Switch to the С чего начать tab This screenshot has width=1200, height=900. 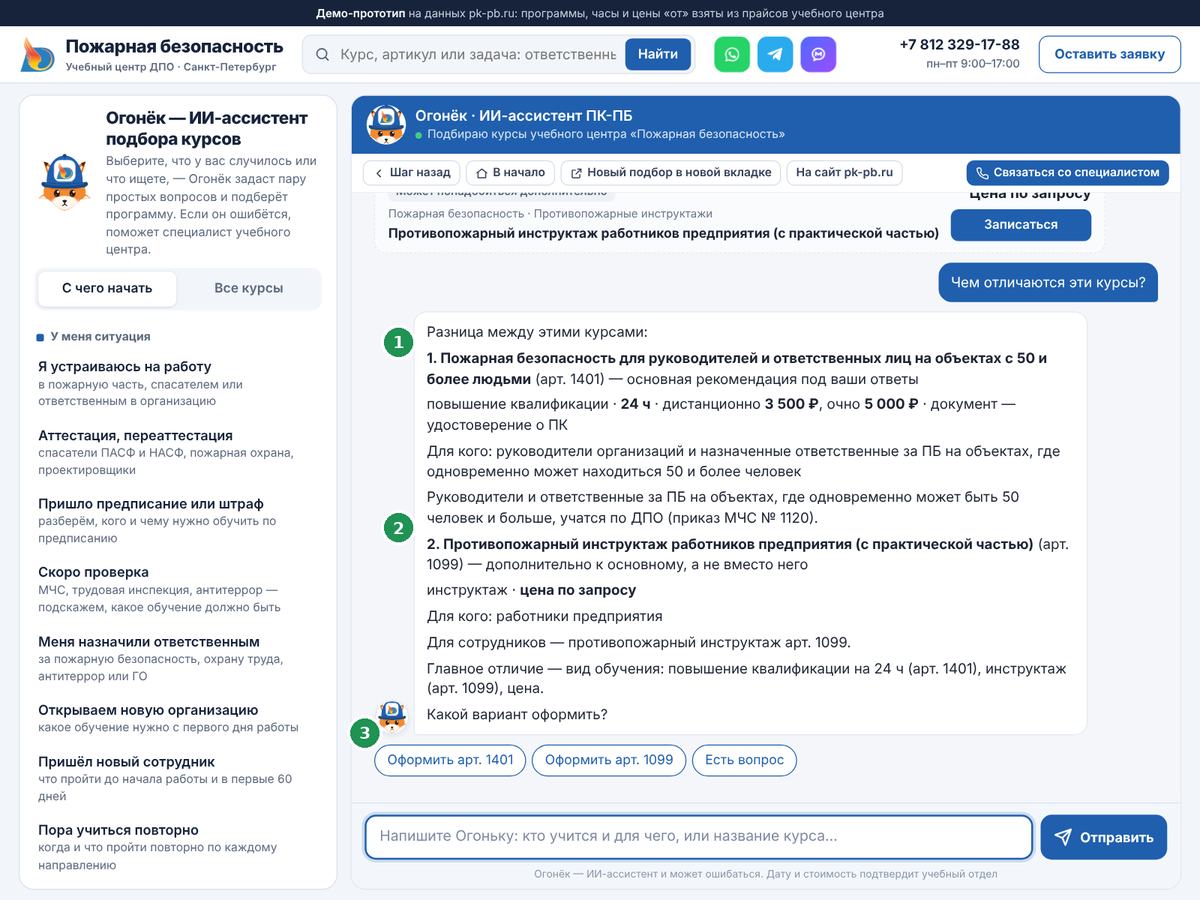point(107,288)
